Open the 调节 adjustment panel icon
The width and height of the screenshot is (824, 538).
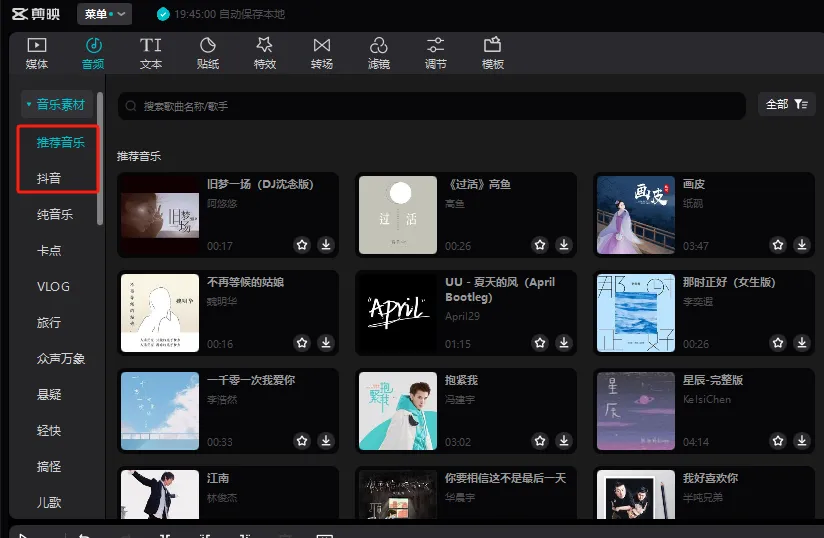435,53
